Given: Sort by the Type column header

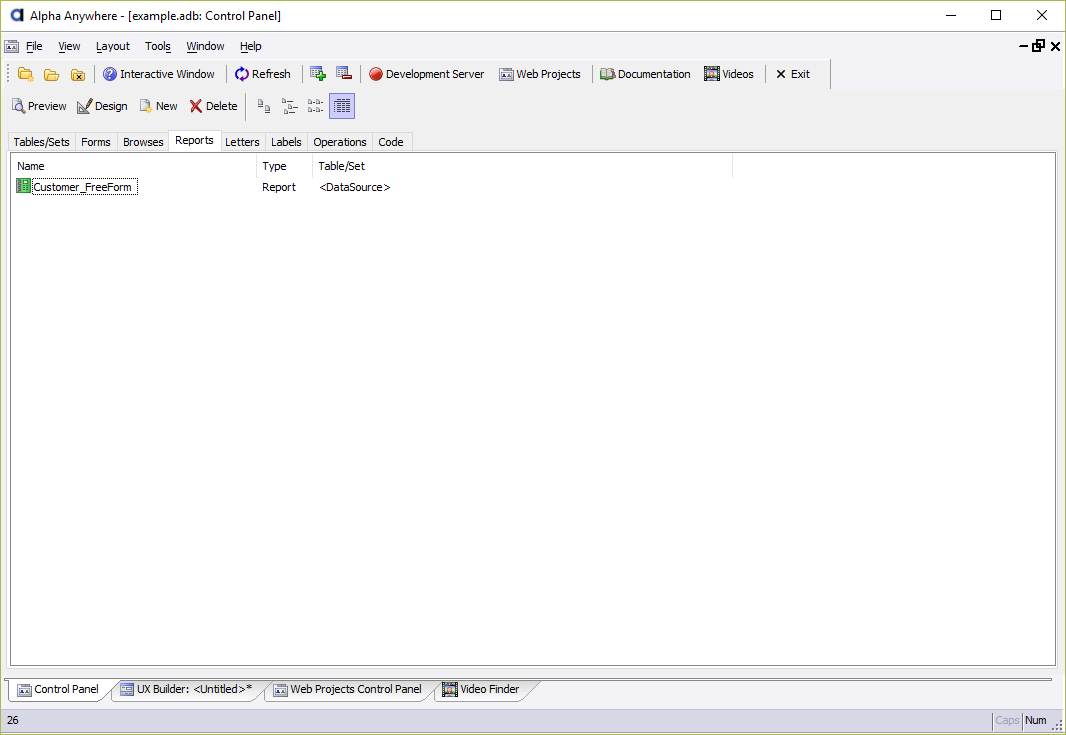Looking at the screenshot, I should (x=284, y=166).
